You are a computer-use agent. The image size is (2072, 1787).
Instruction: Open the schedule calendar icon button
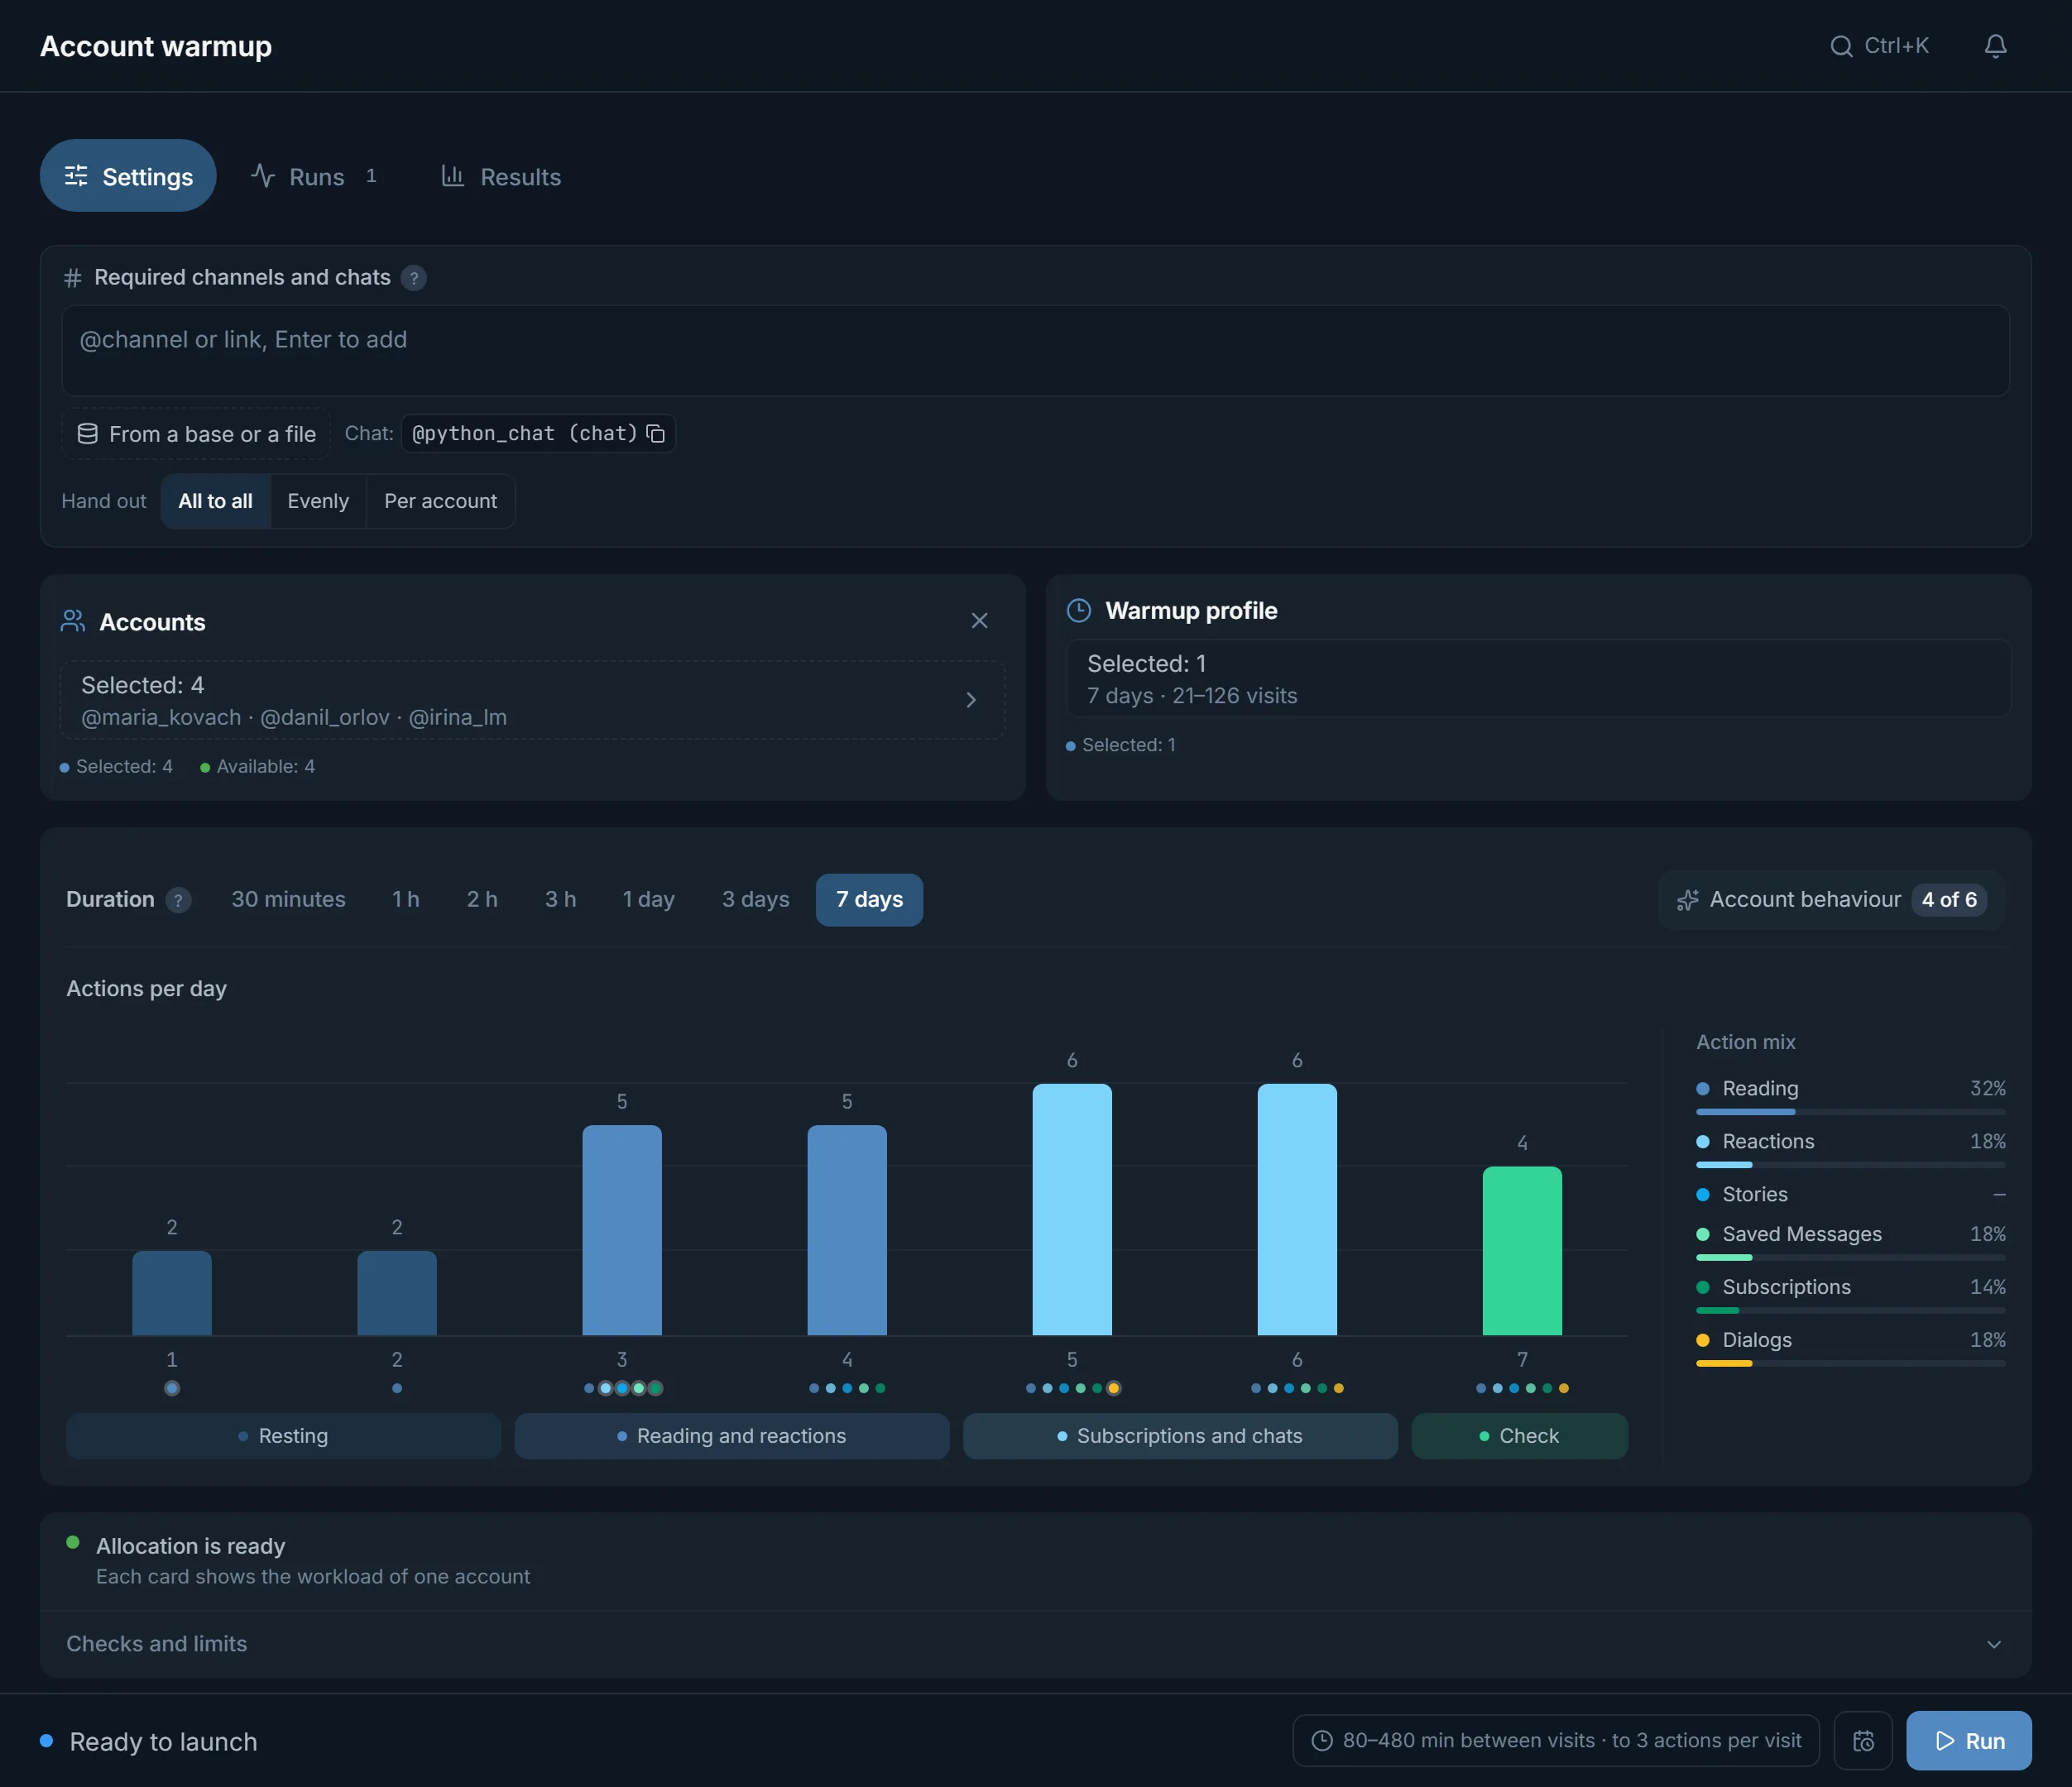1863,1740
